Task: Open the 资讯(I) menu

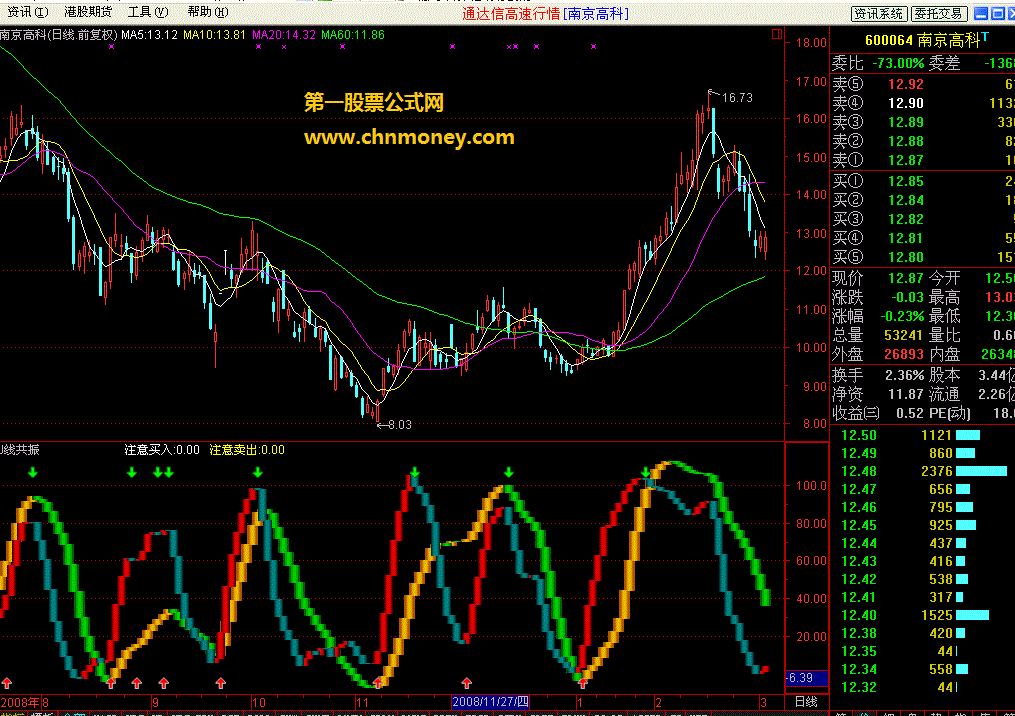Action: [27, 12]
